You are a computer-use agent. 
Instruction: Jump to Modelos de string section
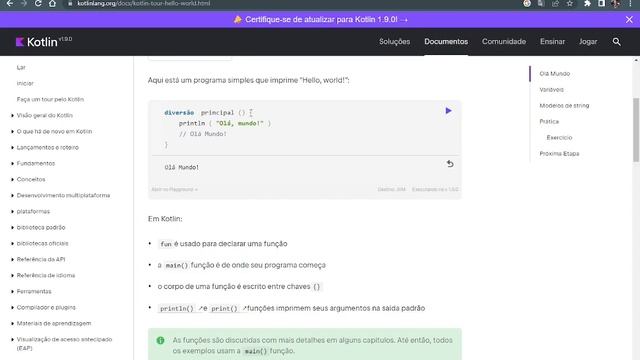(564, 106)
